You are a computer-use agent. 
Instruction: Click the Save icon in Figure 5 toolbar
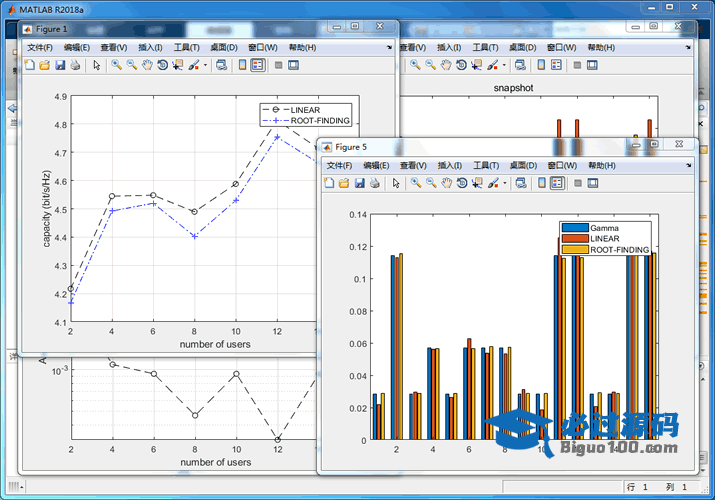point(359,183)
